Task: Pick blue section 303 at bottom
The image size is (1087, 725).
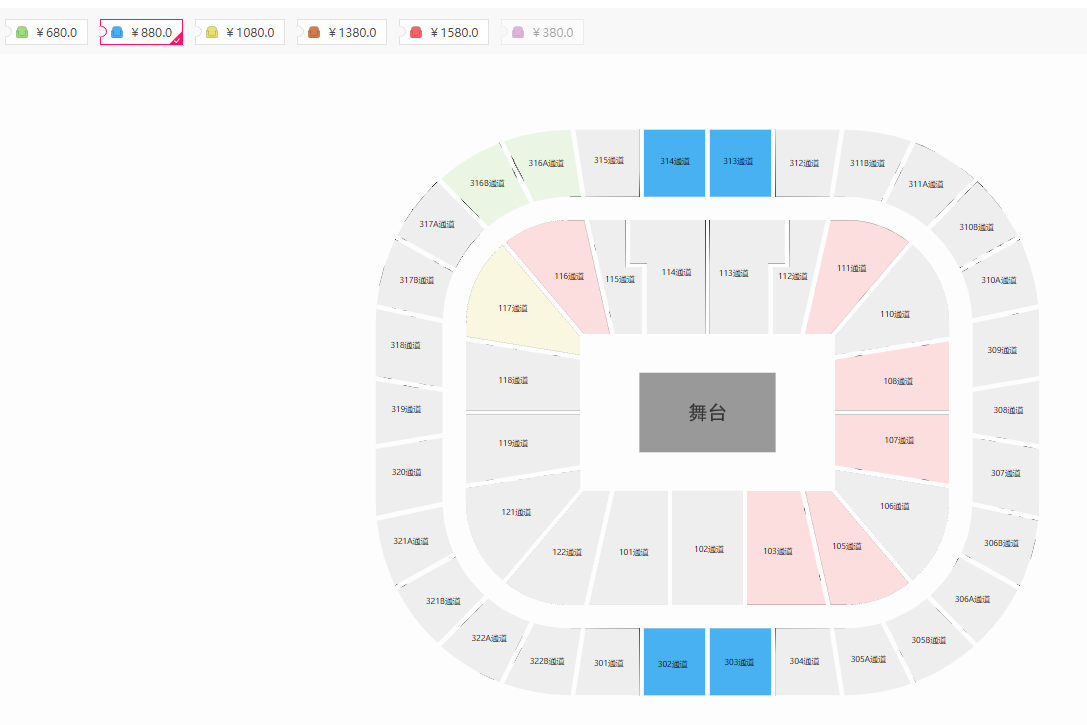Action: coord(740,662)
